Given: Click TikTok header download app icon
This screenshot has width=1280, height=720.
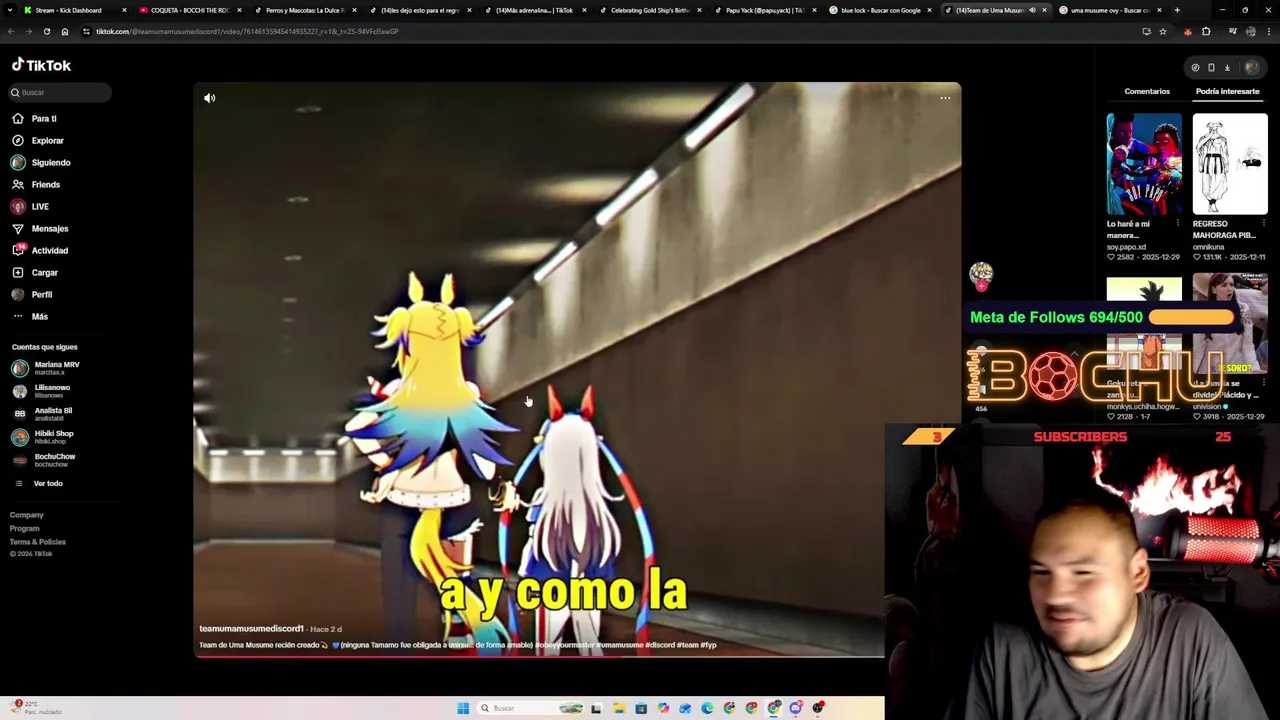Looking at the screenshot, I should coord(1227,68).
